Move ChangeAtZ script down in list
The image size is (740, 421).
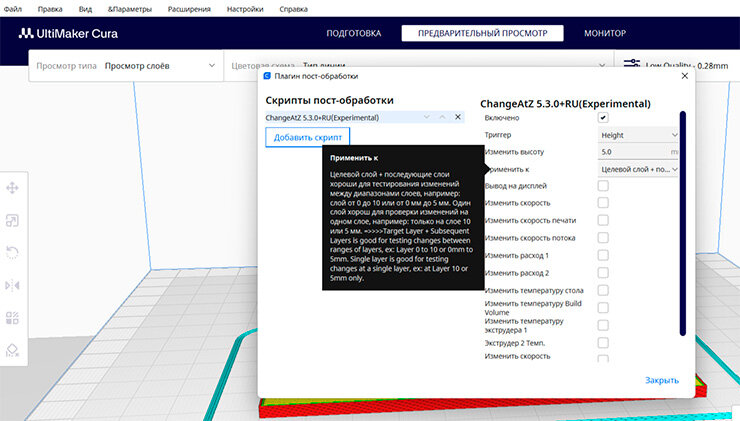click(427, 117)
